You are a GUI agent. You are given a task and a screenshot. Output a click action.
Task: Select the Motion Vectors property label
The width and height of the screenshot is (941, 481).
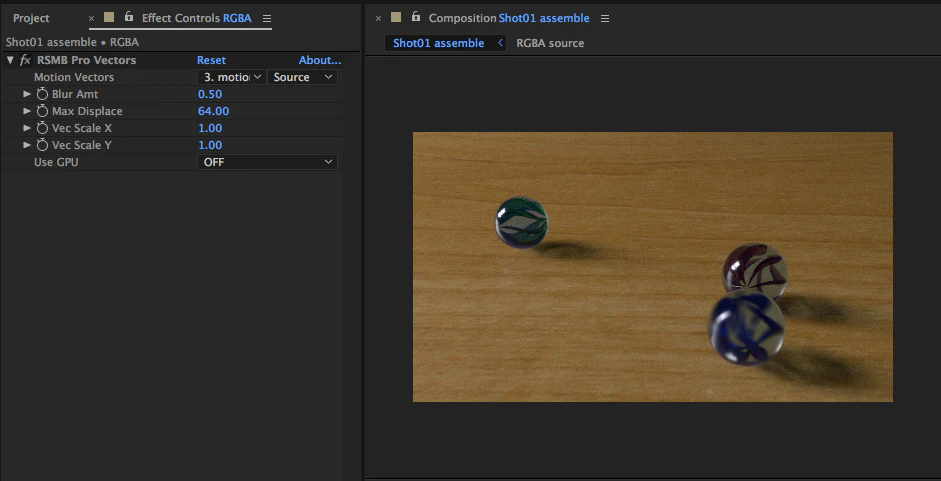74,77
